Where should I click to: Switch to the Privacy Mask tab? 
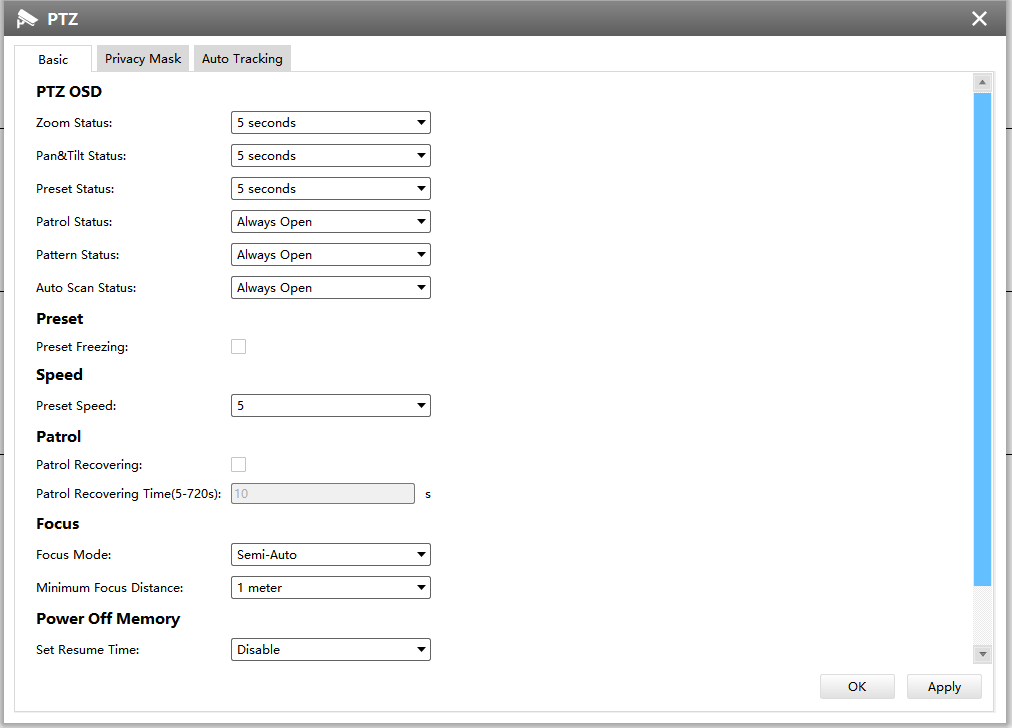click(143, 59)
